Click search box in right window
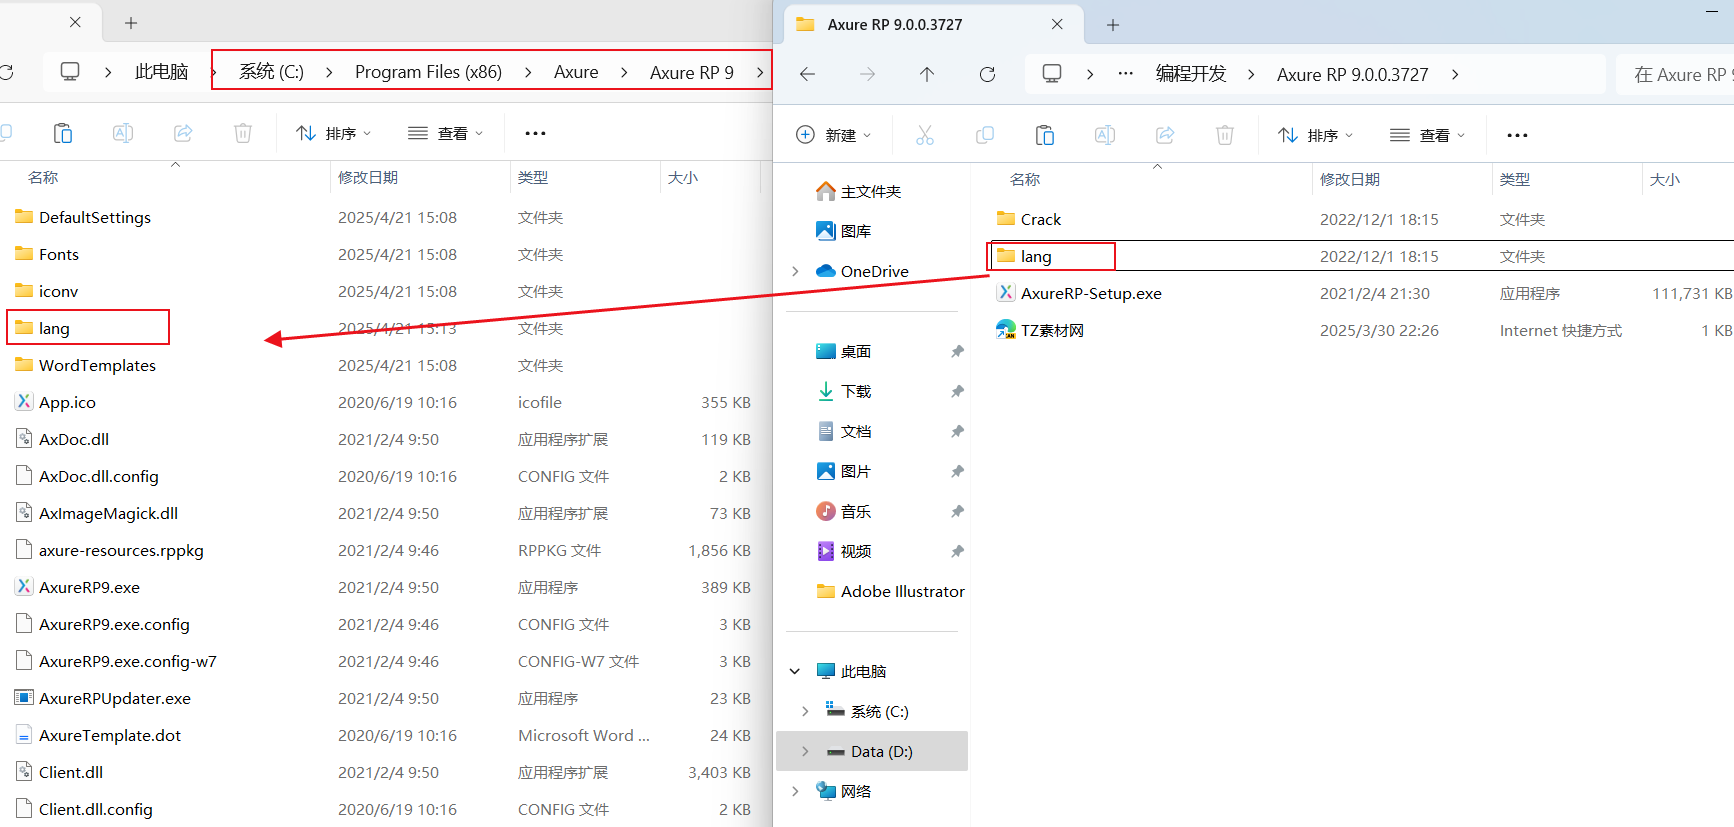The height and width of the screenshot is (827, 1734). point(1676,74)
